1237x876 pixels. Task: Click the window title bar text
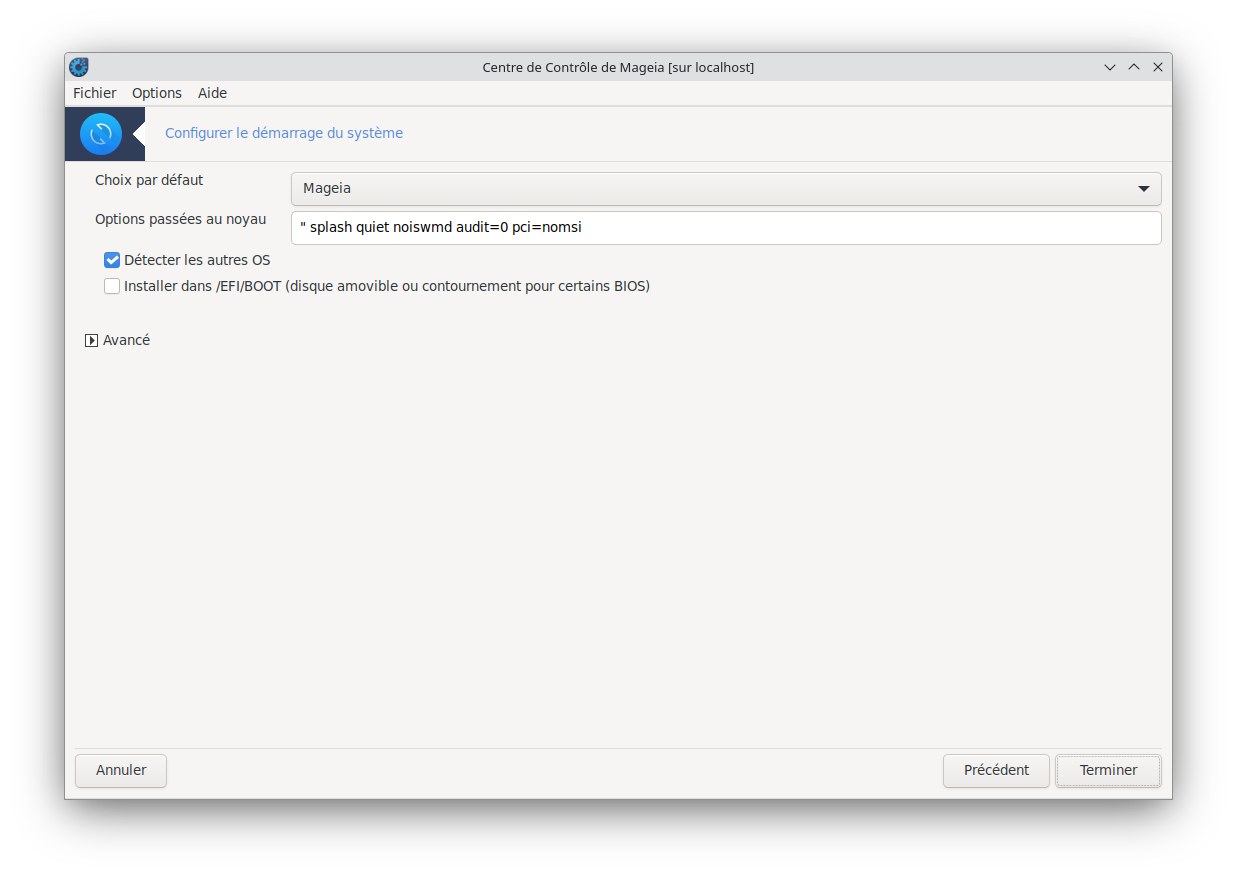[618, 67]
